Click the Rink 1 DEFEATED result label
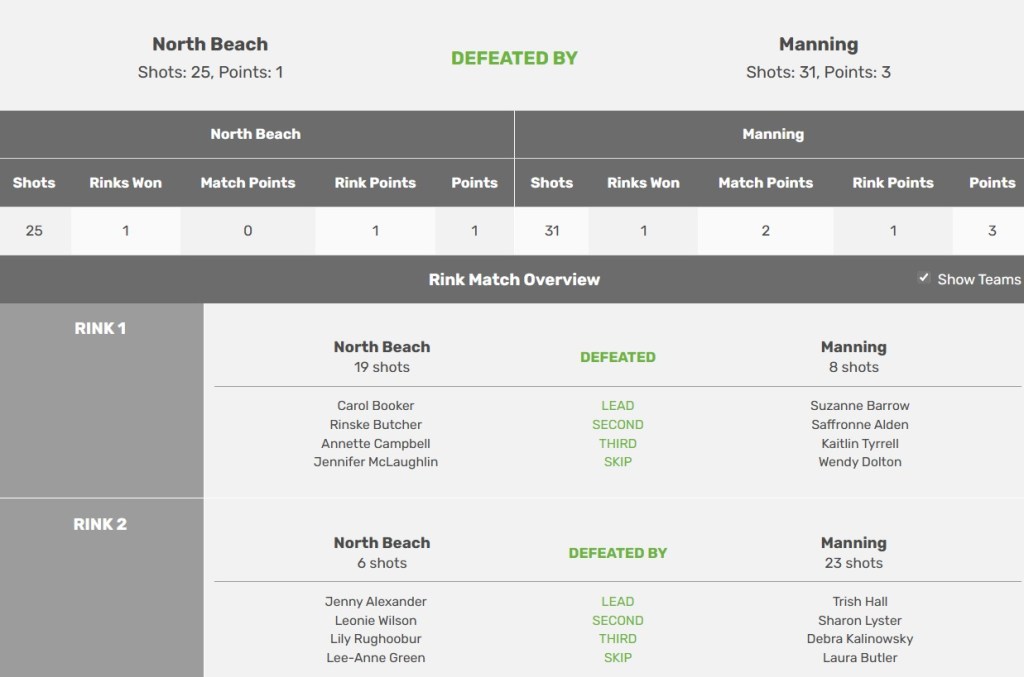Viewport: 1024px width, 677px height. [x=618, y=357]
